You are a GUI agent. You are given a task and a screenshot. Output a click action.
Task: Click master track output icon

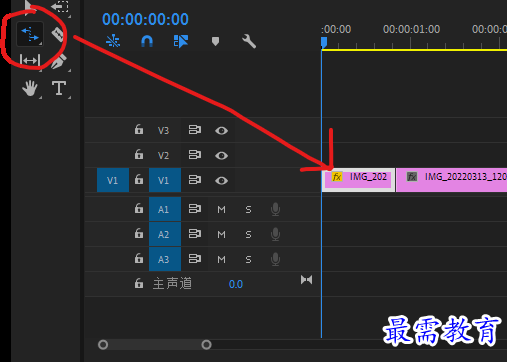click(x=306, y=280)
